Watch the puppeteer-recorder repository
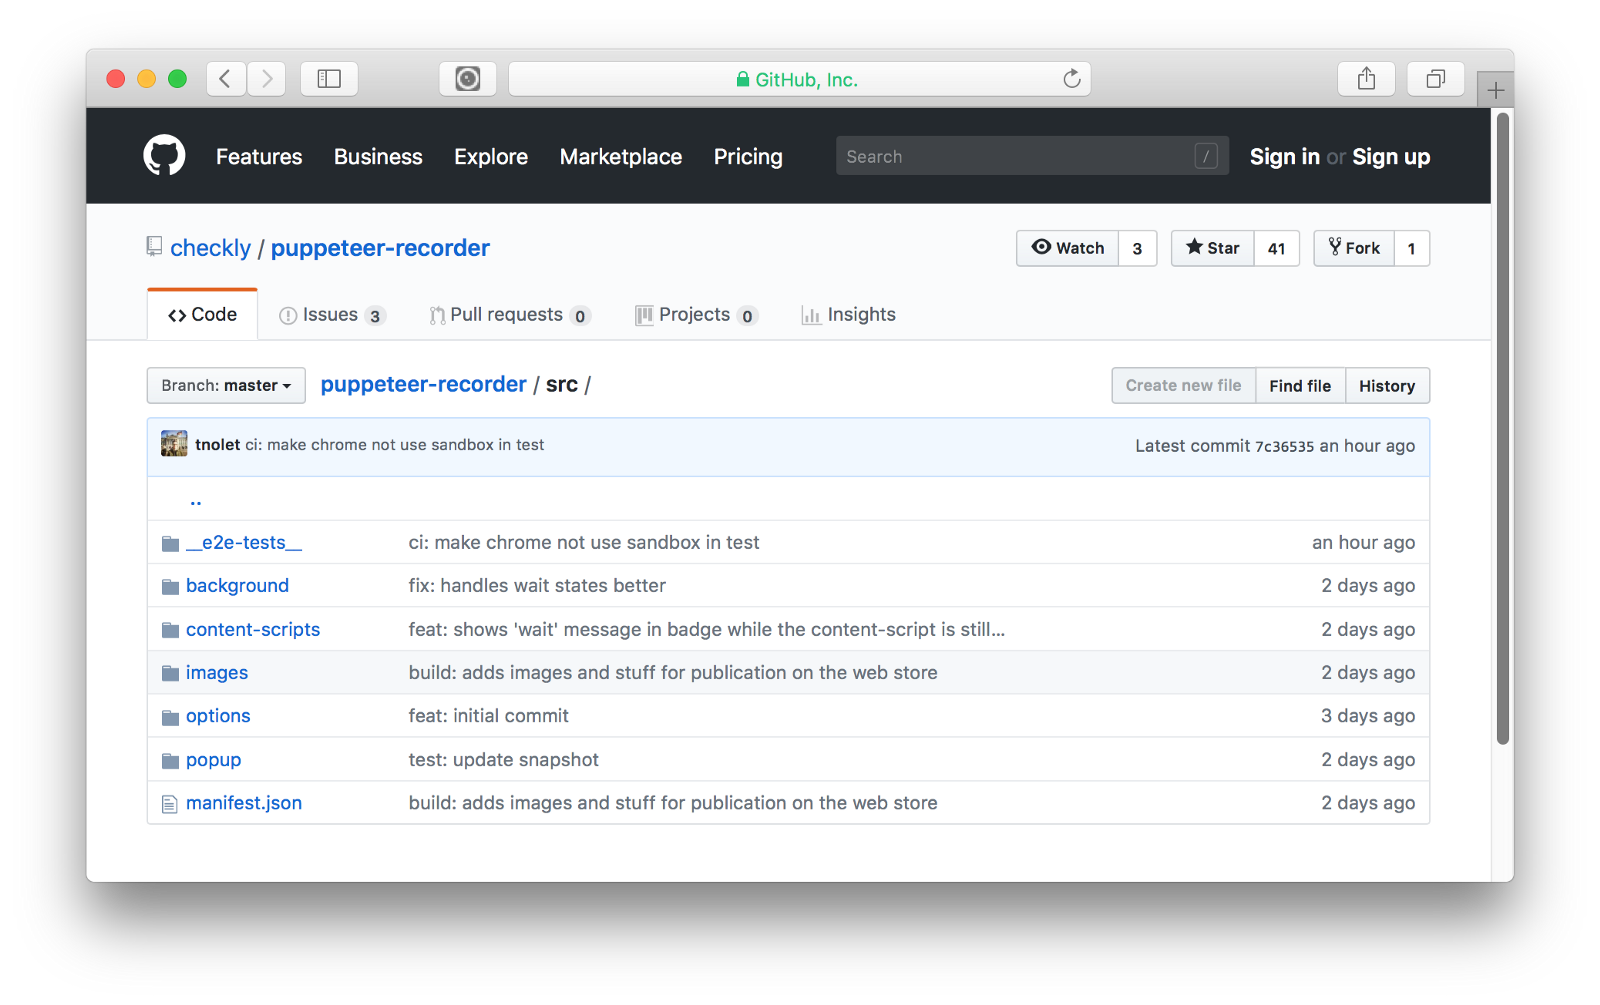 tap(1068, 248)
